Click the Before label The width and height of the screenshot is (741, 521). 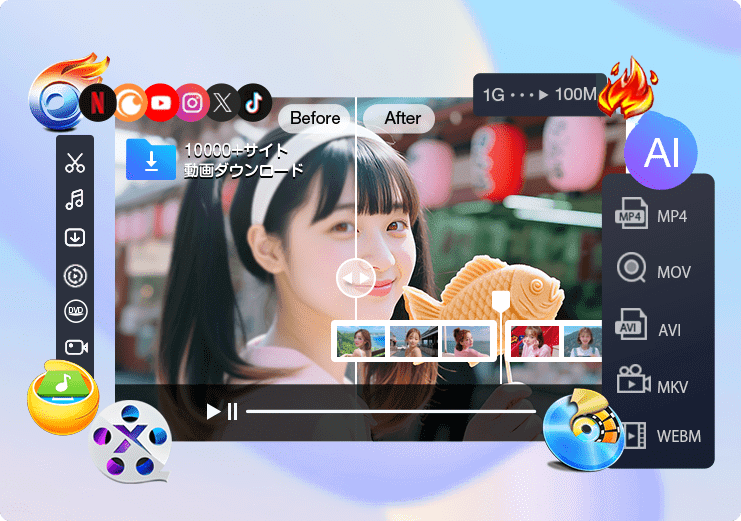[x=315, y=118]
